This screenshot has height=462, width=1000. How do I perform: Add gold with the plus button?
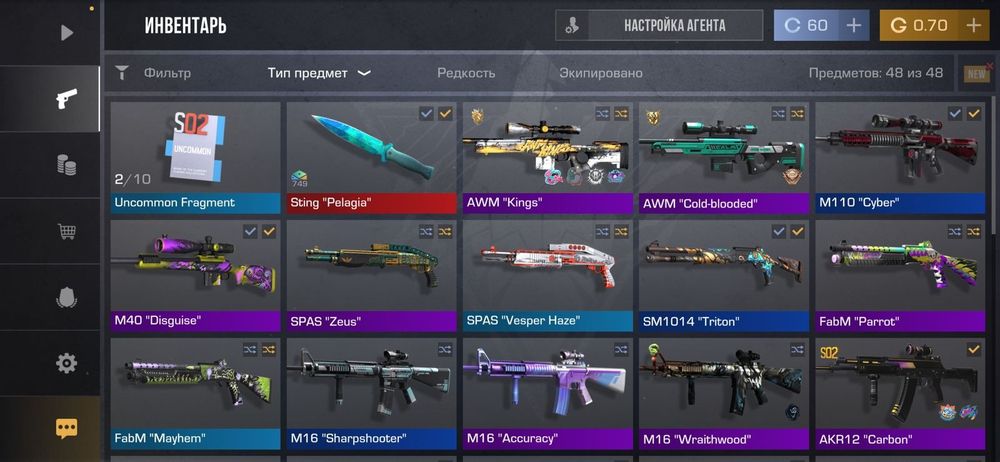pyautogui.click(x=973, y=26)
